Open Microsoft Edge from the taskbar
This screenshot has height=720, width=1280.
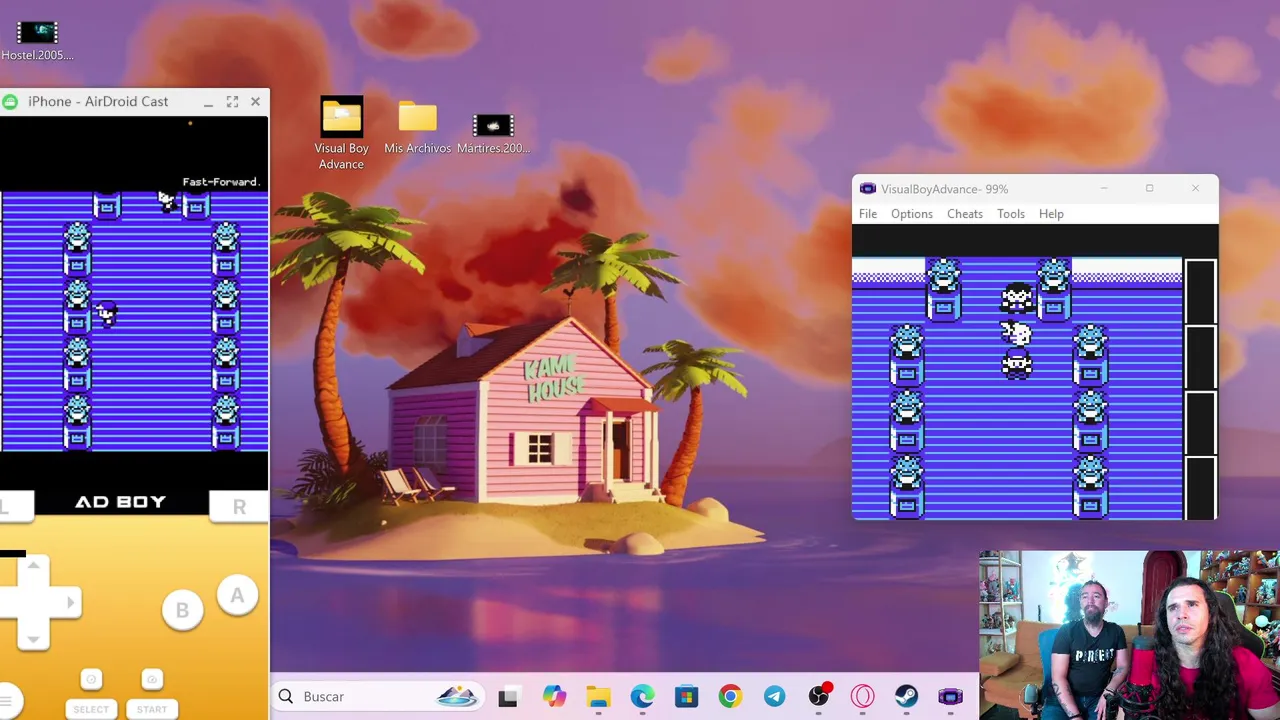642,697
